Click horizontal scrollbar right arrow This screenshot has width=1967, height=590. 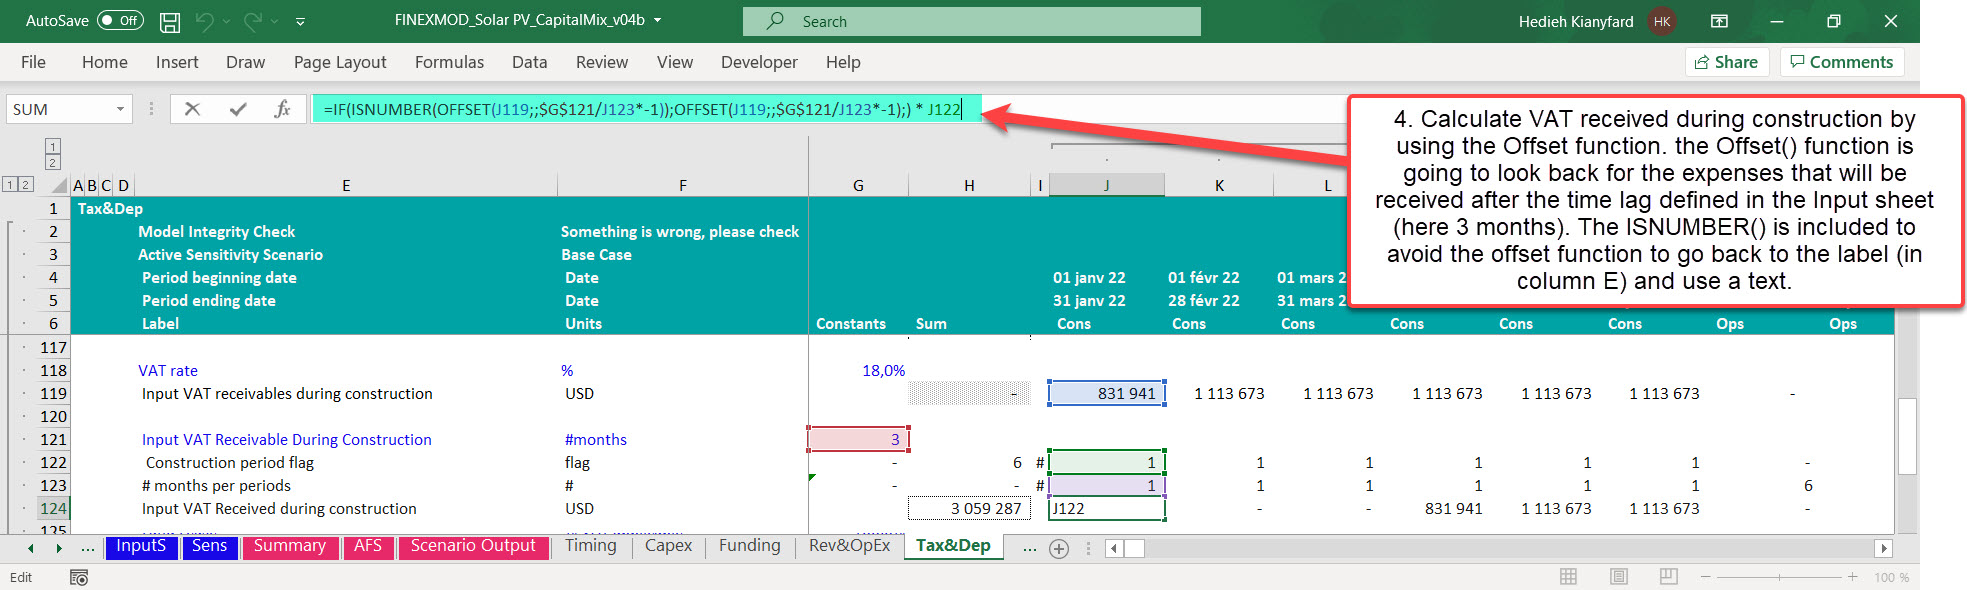point(1884,548)
